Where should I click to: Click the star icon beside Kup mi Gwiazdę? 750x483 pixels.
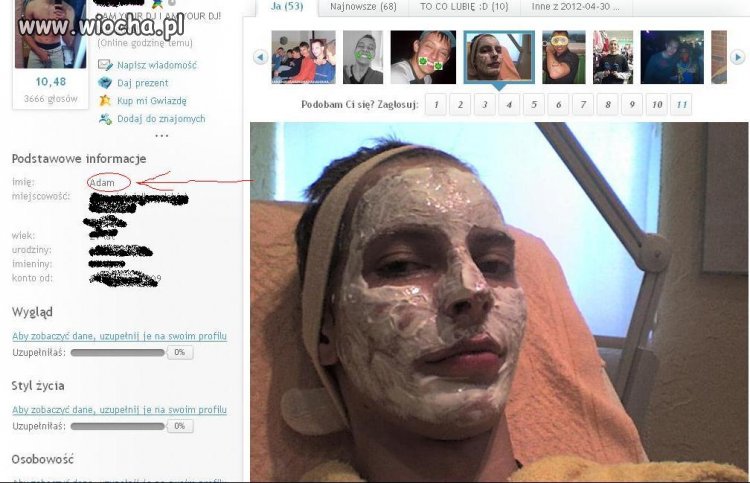coord(105,100)
